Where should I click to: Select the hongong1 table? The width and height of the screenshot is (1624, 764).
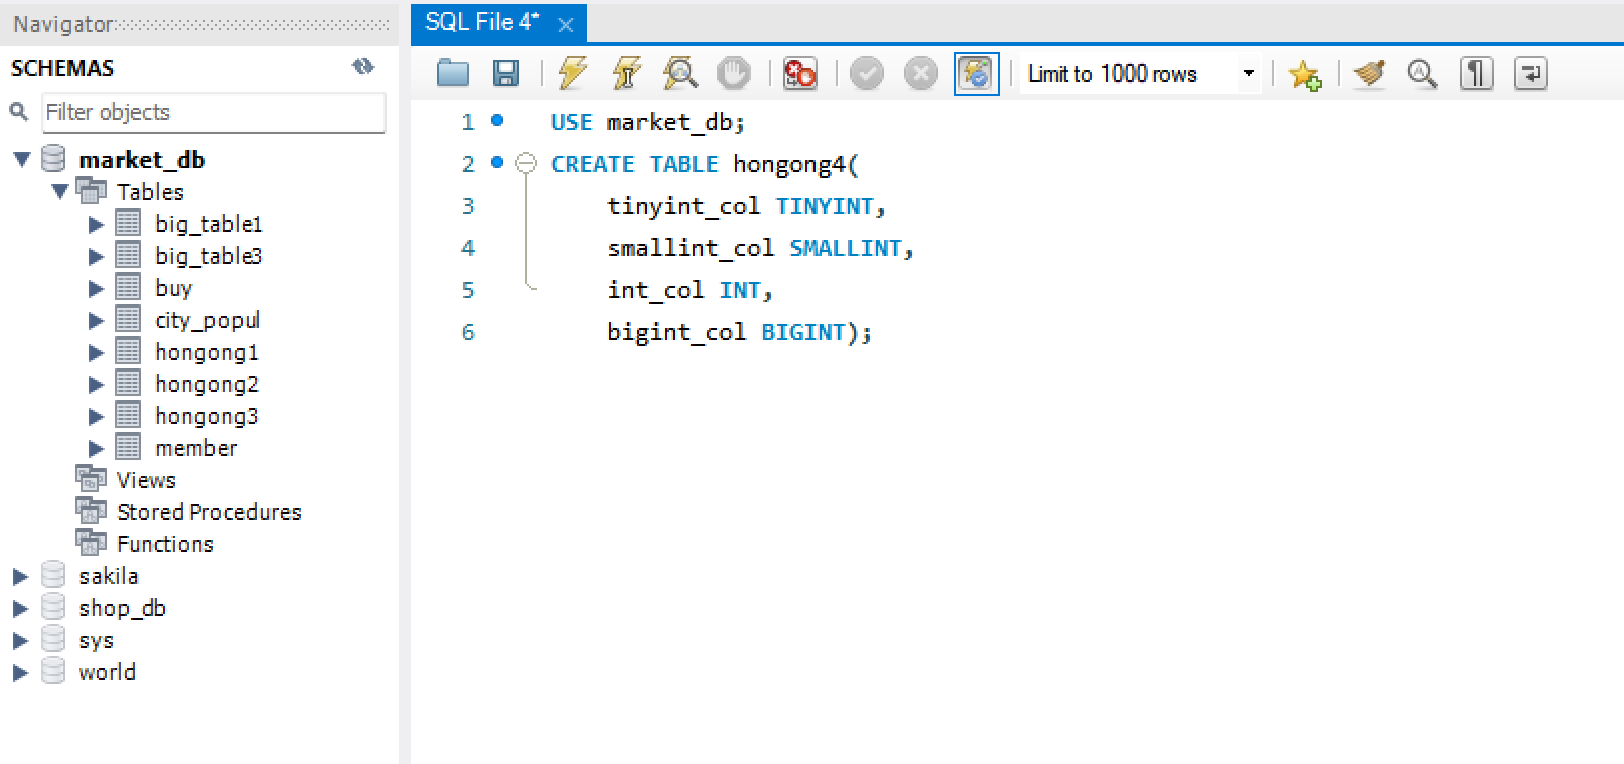click(206, 353)
